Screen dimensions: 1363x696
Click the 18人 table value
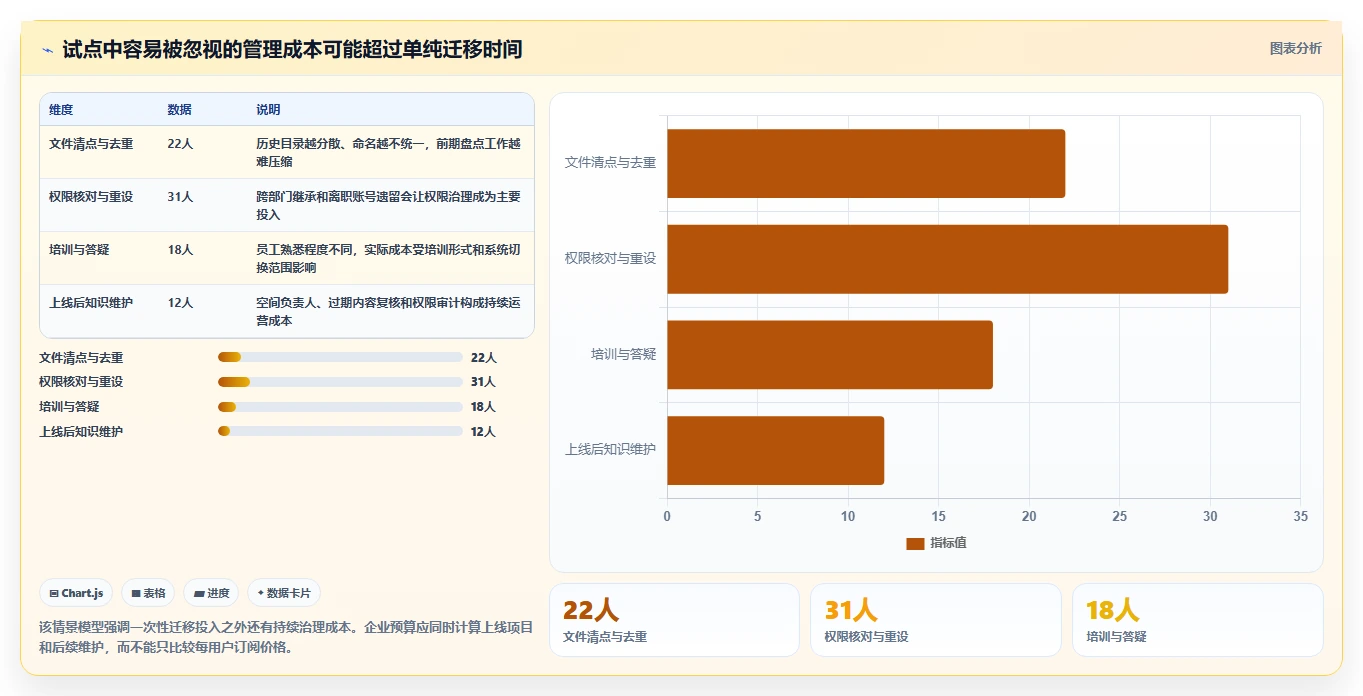tap(180, 250)
